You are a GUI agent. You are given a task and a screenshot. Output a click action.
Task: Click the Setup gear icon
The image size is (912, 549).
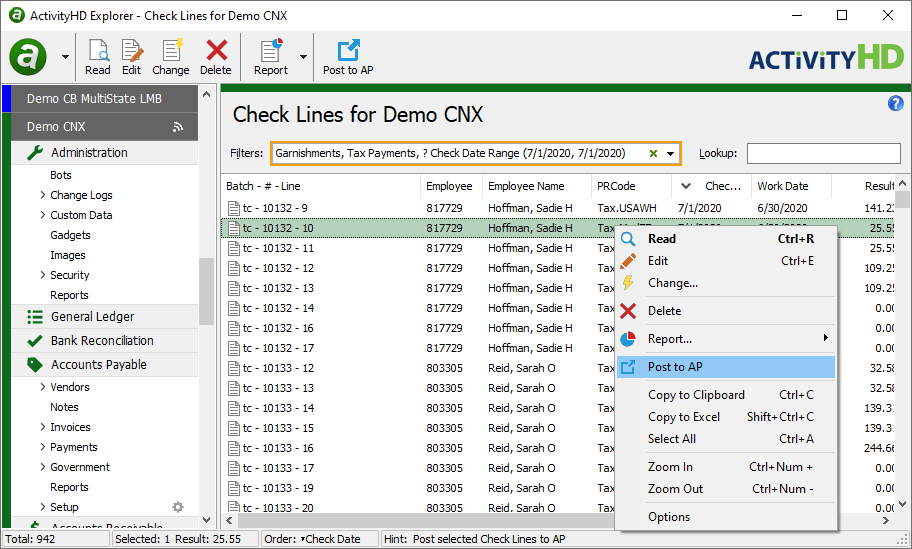tap(178, 507)
